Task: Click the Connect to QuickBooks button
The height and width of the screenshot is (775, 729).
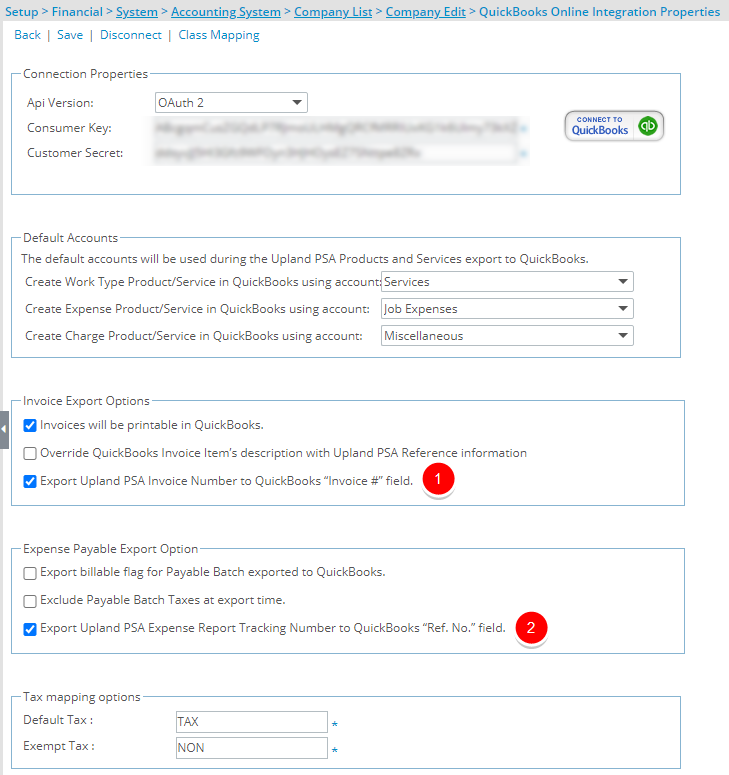Action: [x=614, y=126]
